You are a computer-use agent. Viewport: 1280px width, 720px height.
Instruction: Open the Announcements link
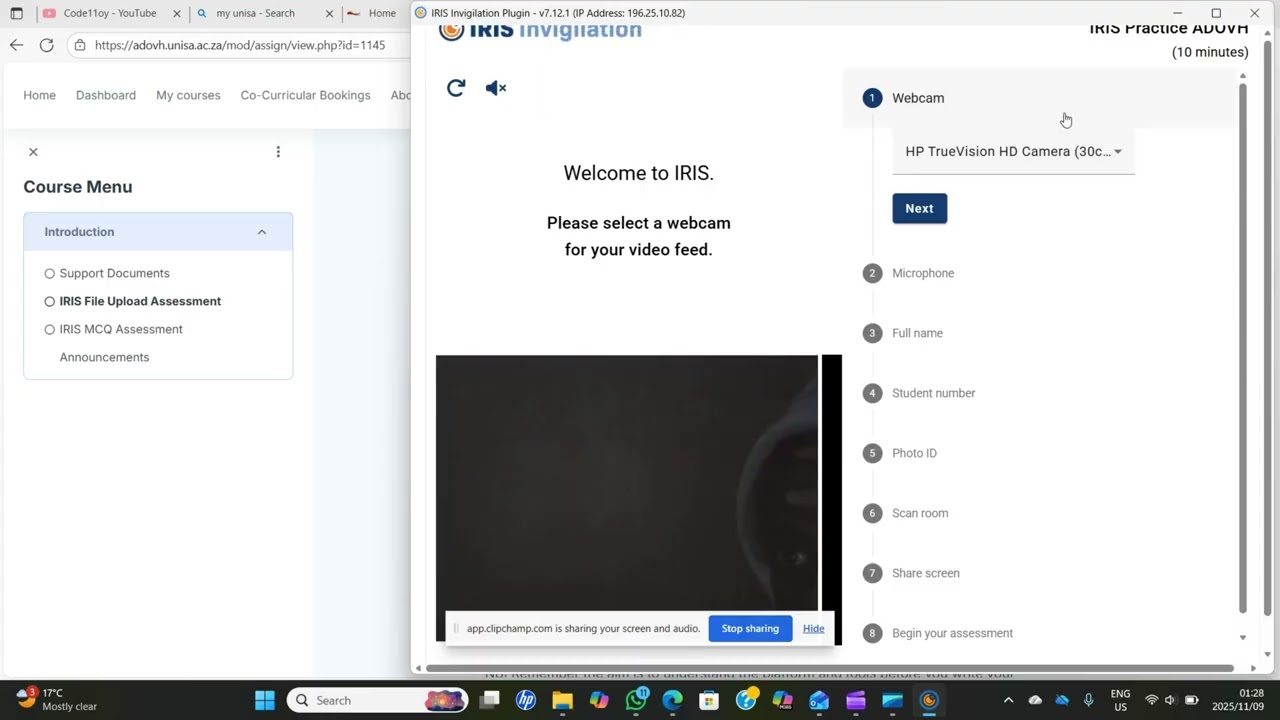point(104,357)
